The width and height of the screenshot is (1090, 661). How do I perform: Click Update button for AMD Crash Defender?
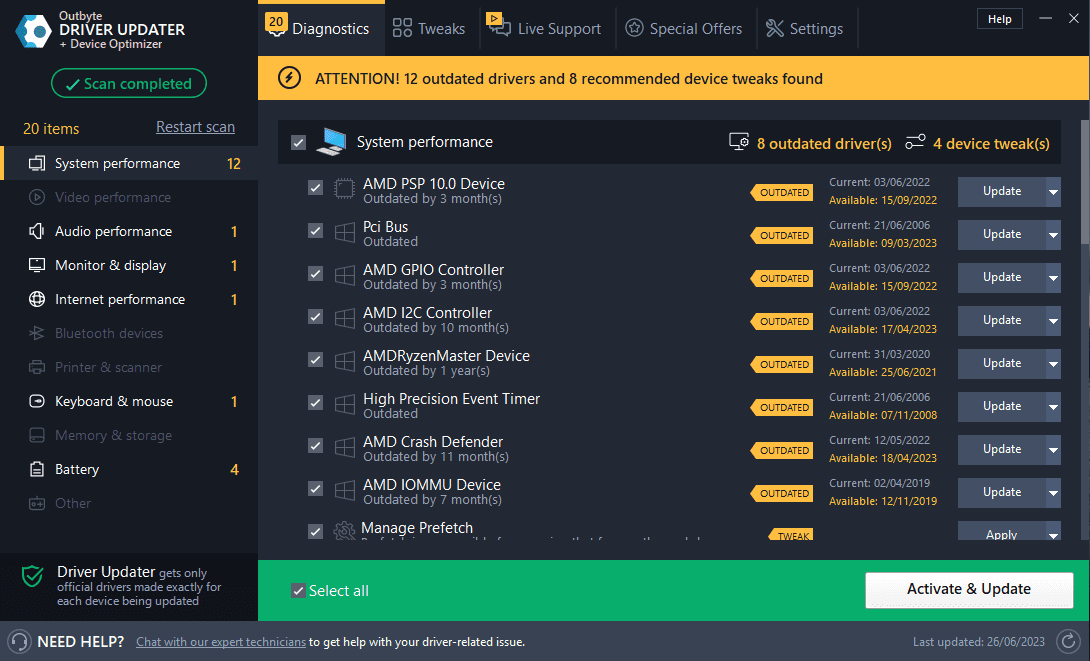(x=1002, y=450)
